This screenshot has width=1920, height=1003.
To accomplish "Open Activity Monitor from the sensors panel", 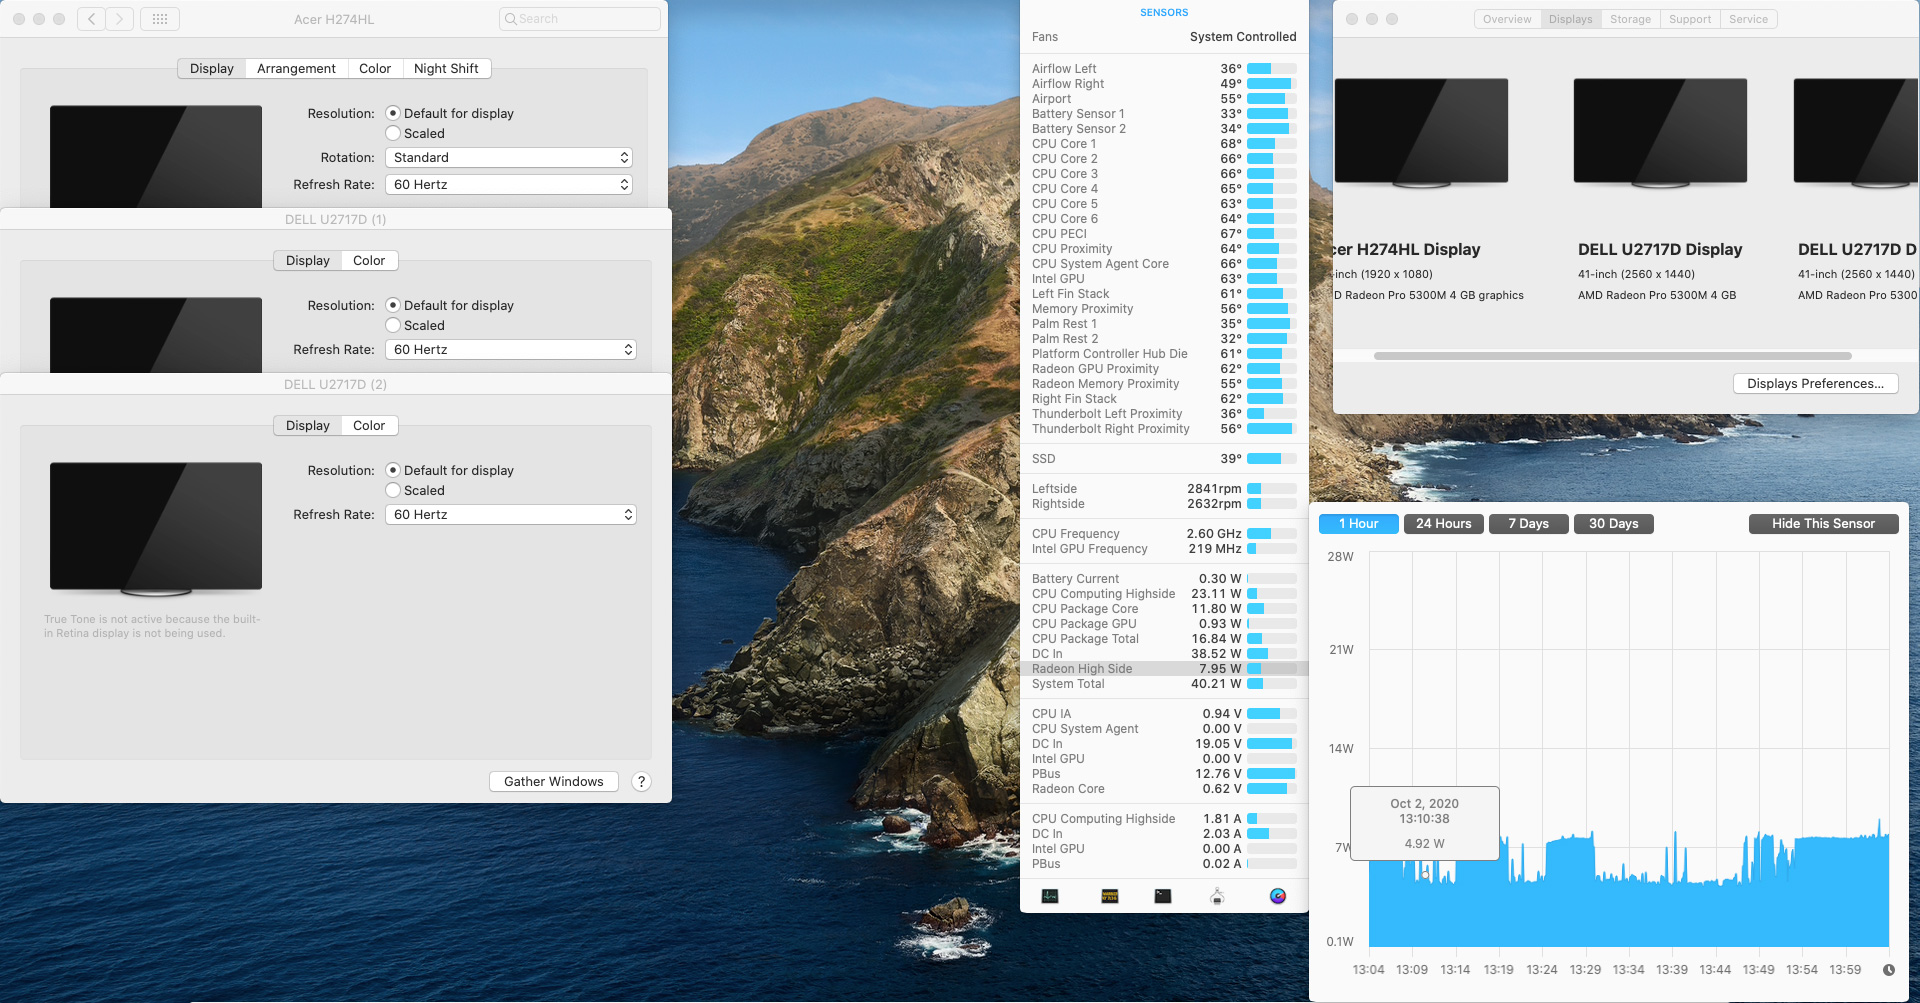I will tap(1050, 896).
